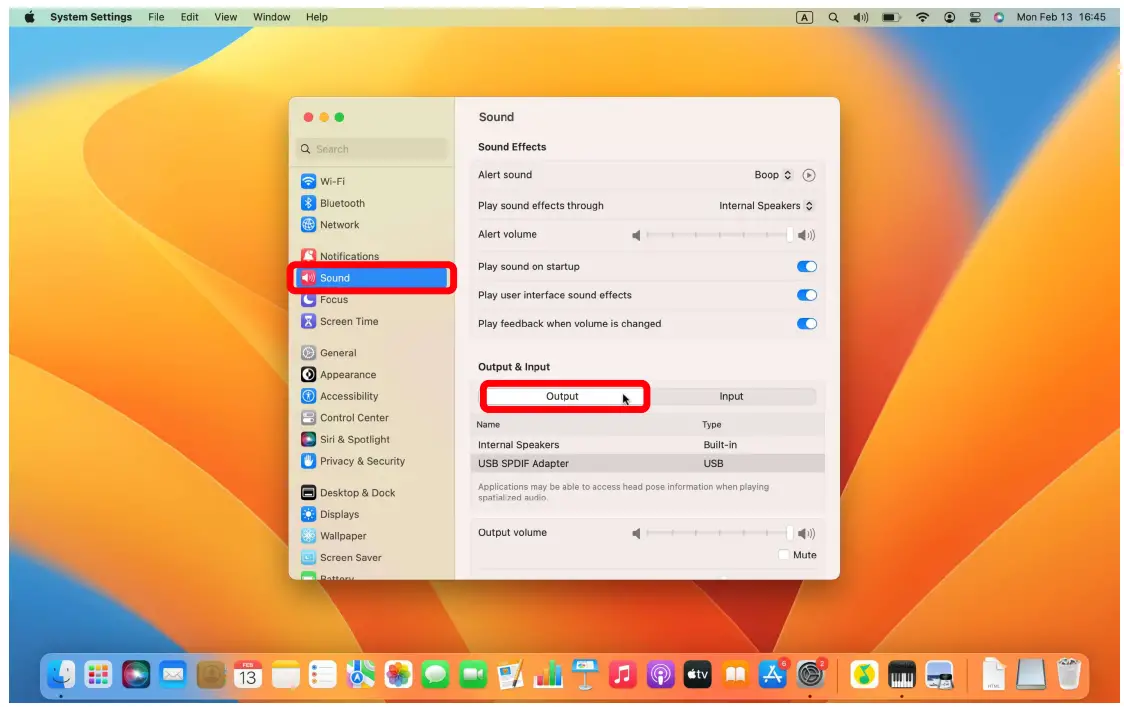Disable Play user interface sound effects
Screen dimensions: 1124x707
tap(806, 295)
